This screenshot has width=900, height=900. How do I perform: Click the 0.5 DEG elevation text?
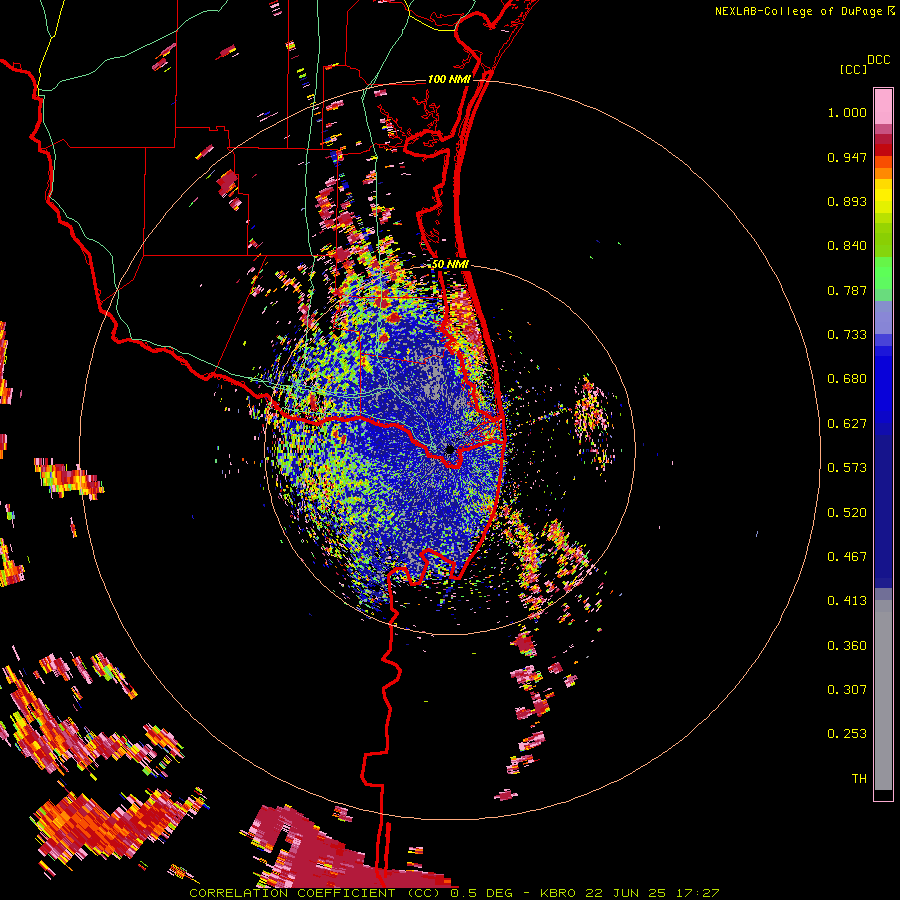(x=483, y=893)
